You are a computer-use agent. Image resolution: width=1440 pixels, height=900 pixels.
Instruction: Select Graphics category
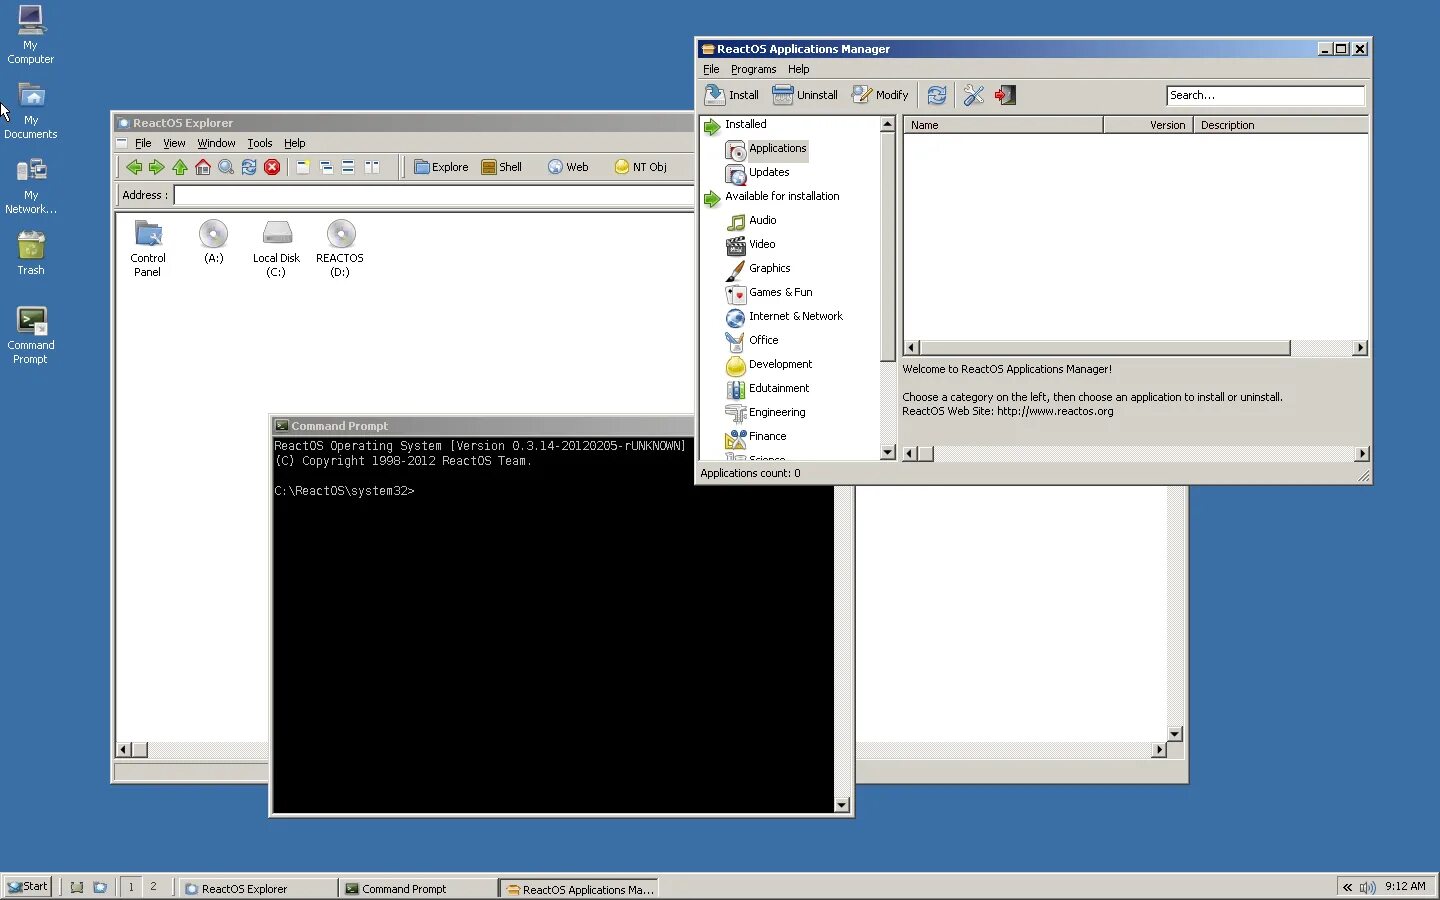(769, 268)
